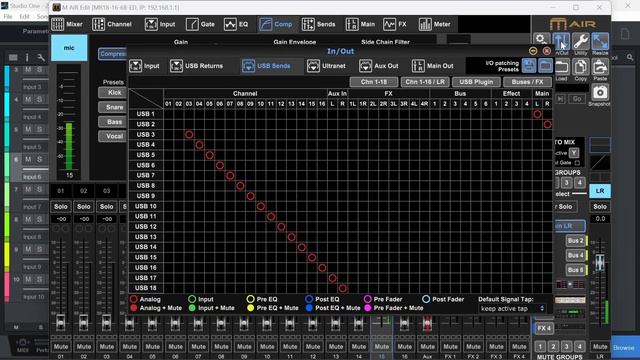This screenshot has width=640, height=360.
Task: Open the Channel view
Action: pyautogui.click(x=112, y=24)
